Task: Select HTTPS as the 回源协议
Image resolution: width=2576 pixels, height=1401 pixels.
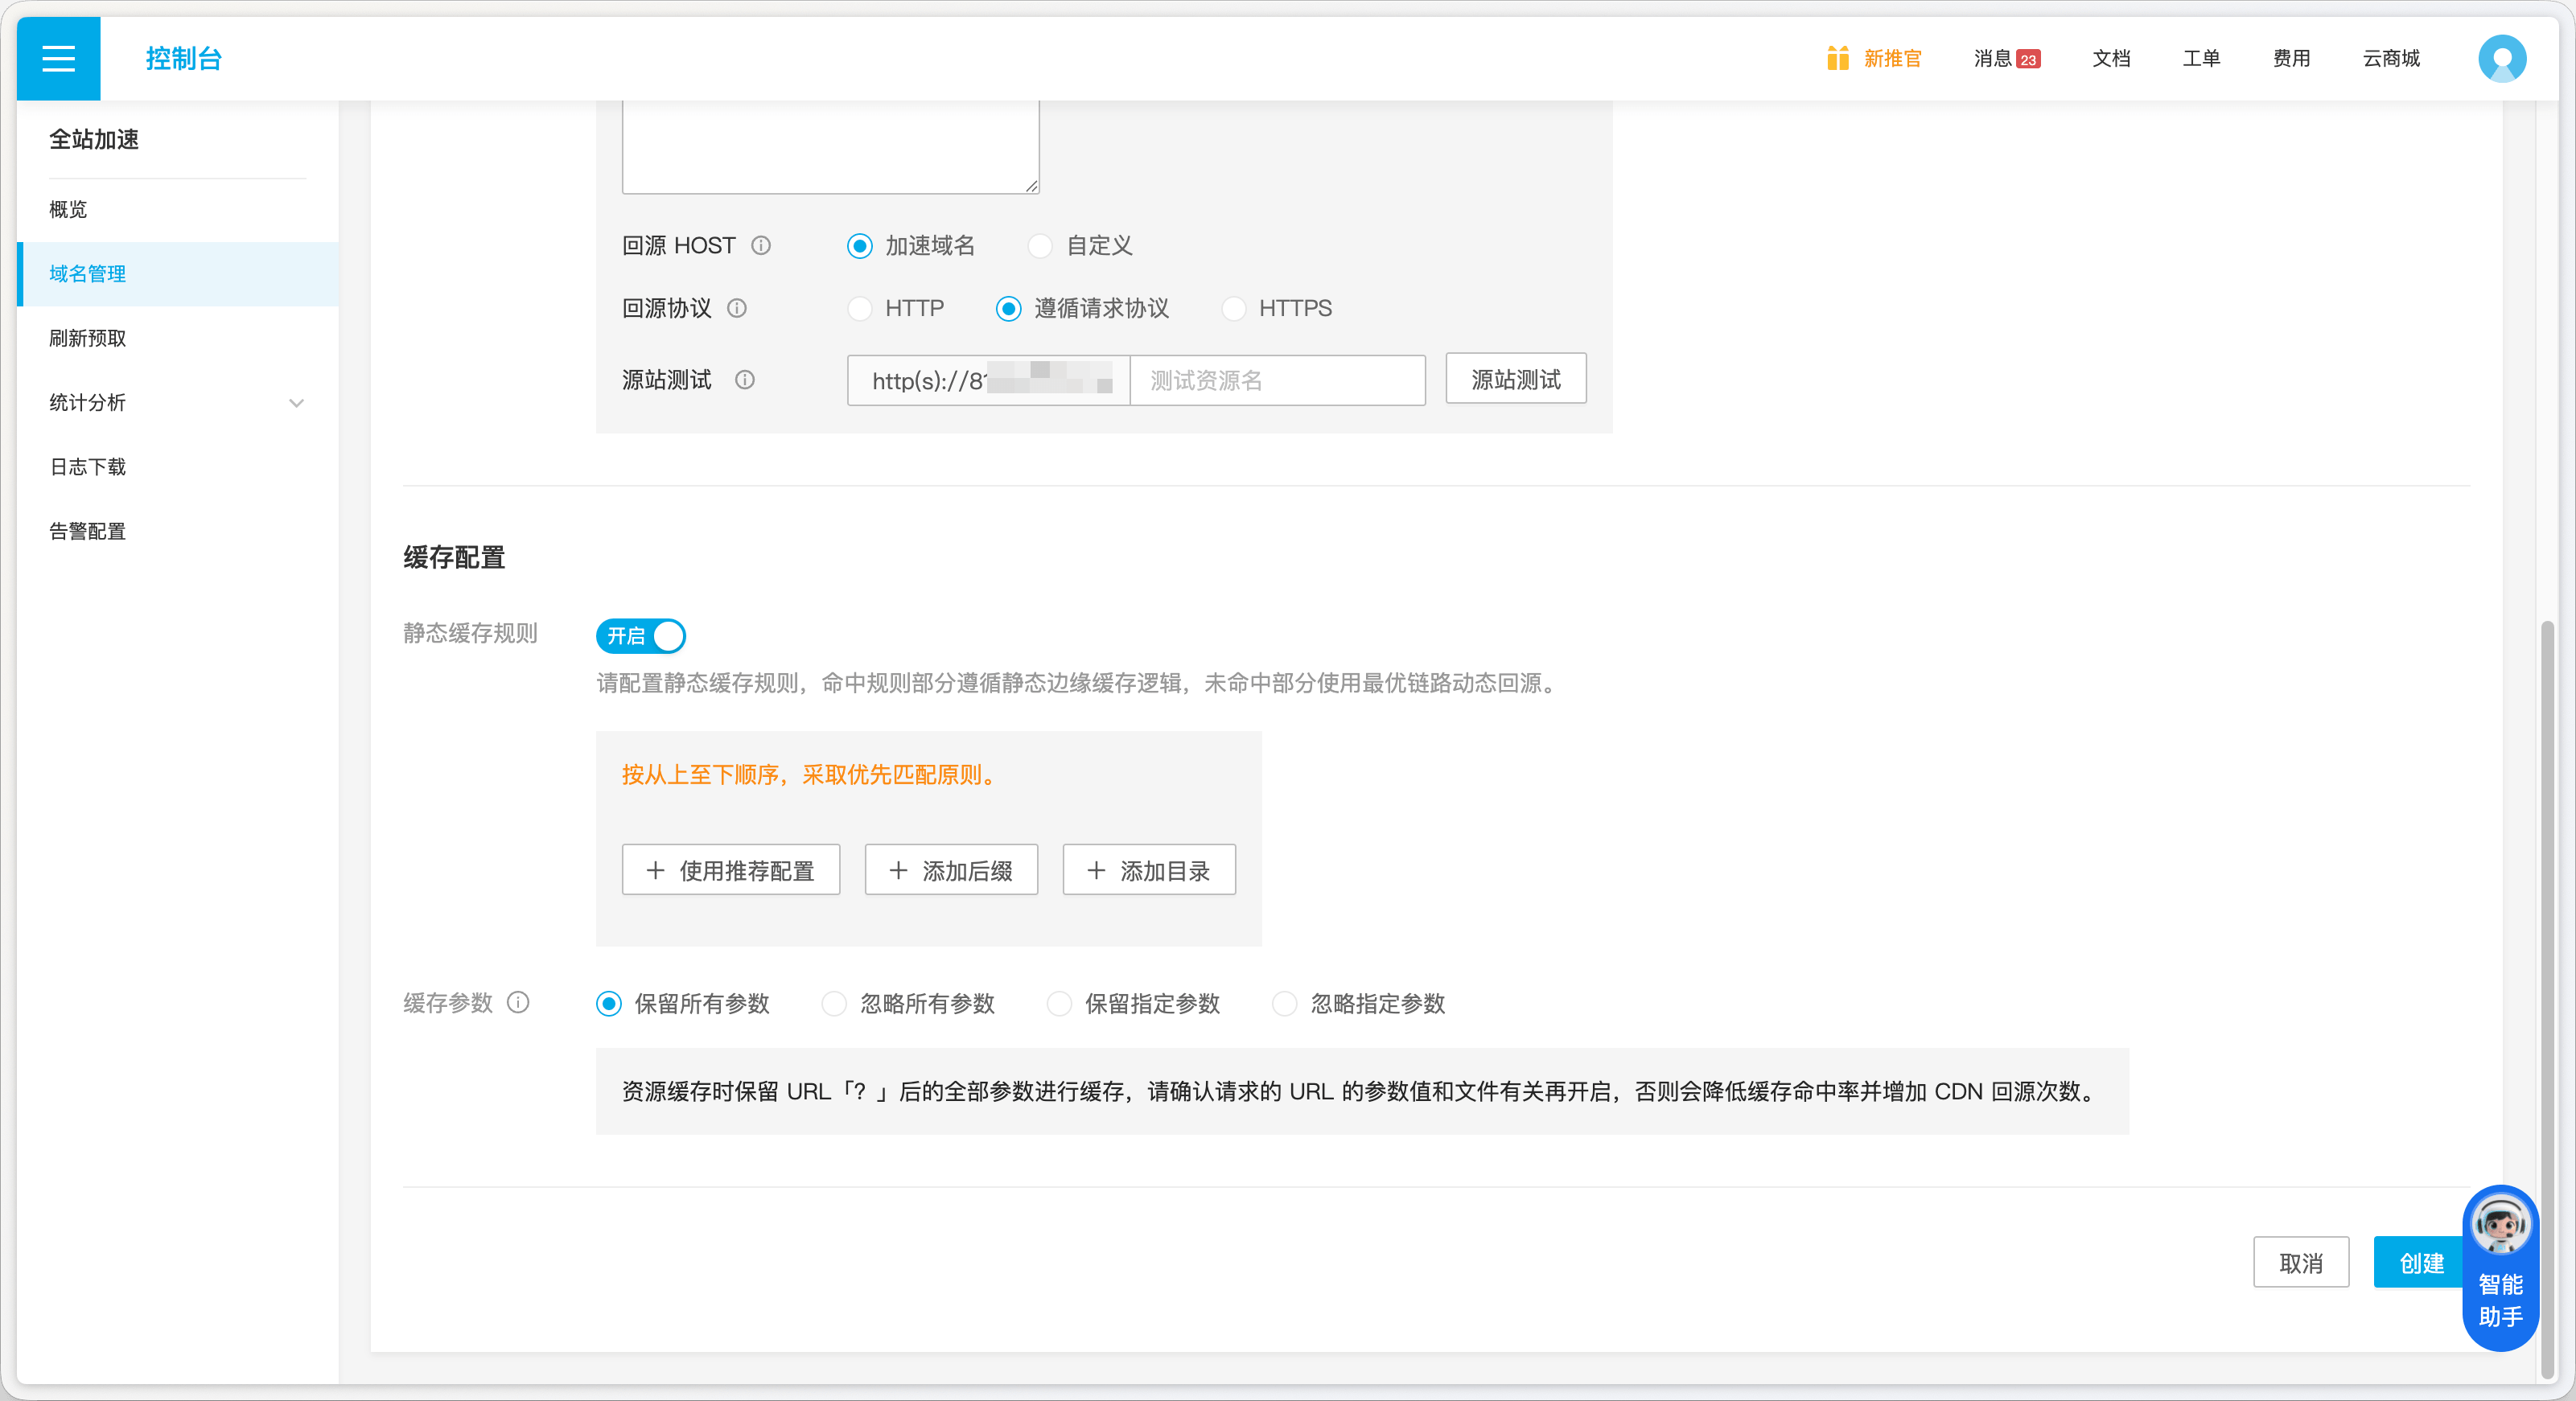Action: [x=1234, y=308]
